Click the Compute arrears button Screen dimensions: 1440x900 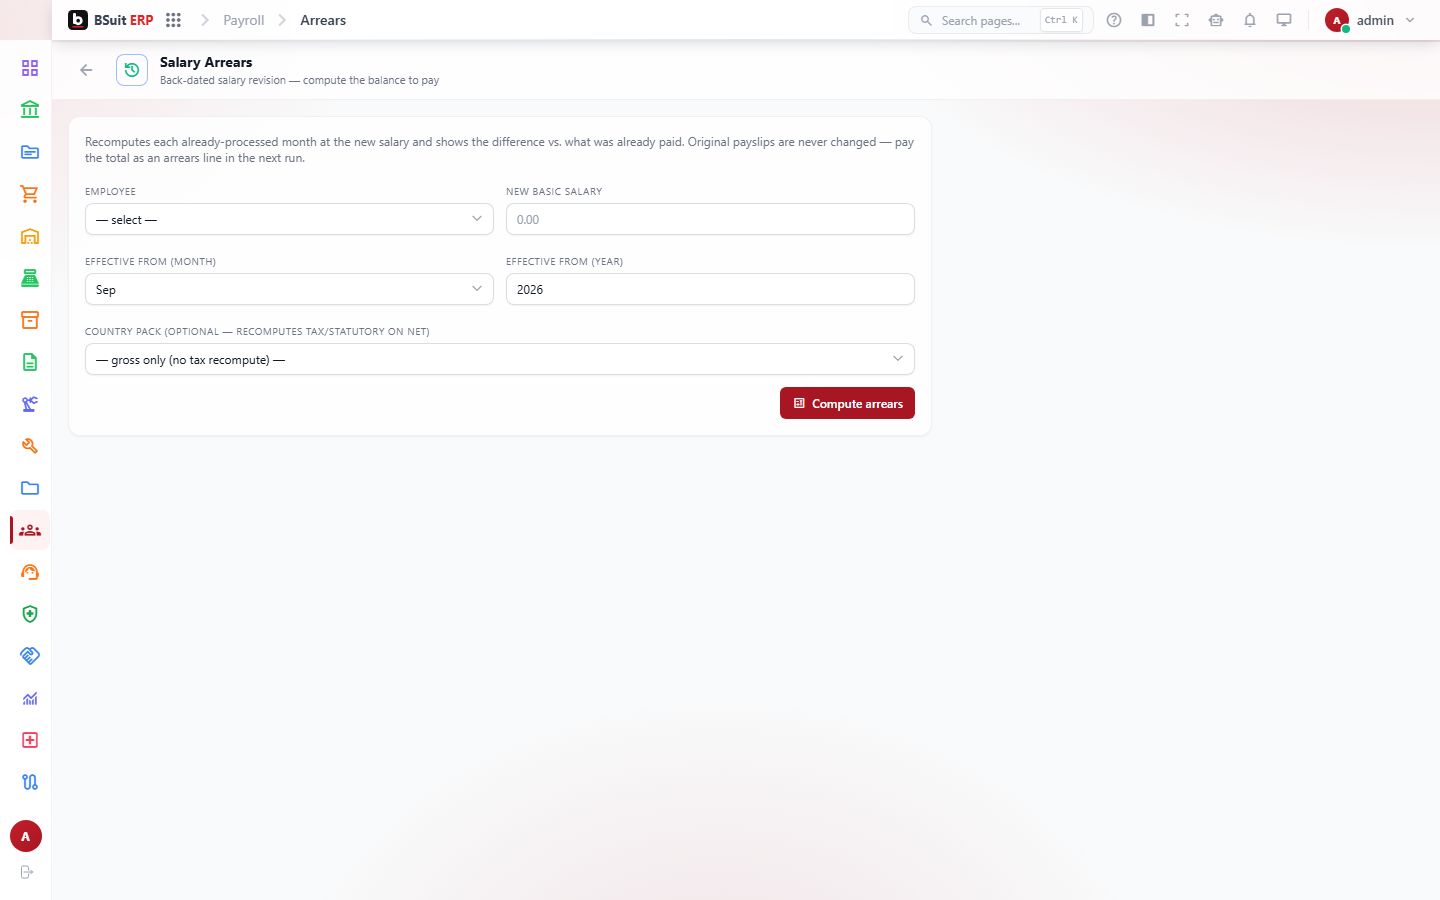pos(847,403)
